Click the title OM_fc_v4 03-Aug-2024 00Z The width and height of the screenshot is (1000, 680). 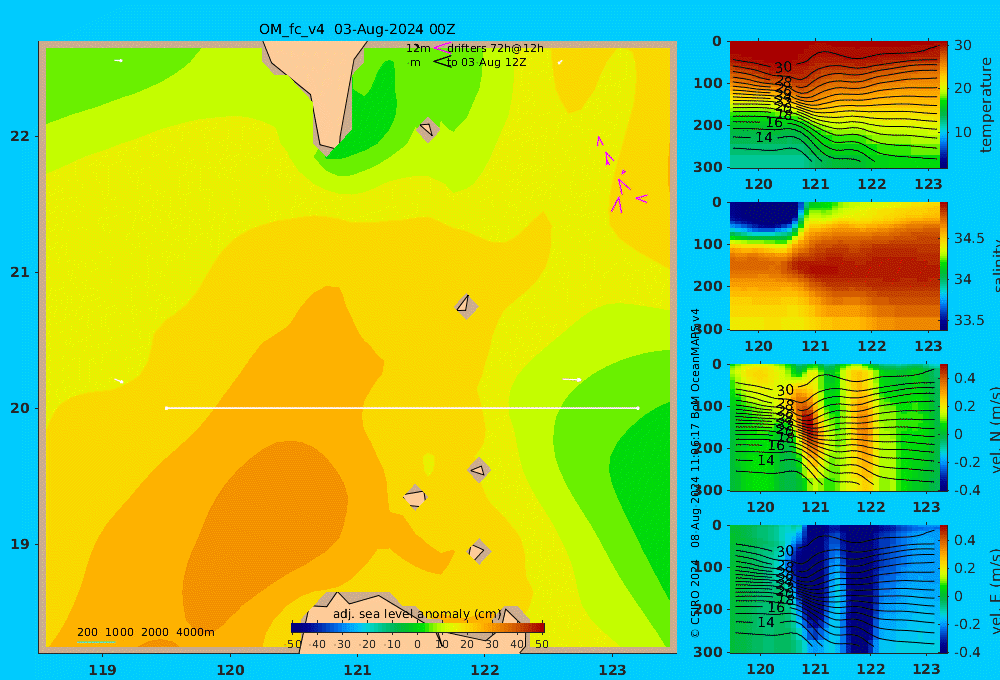pos(357,29)
